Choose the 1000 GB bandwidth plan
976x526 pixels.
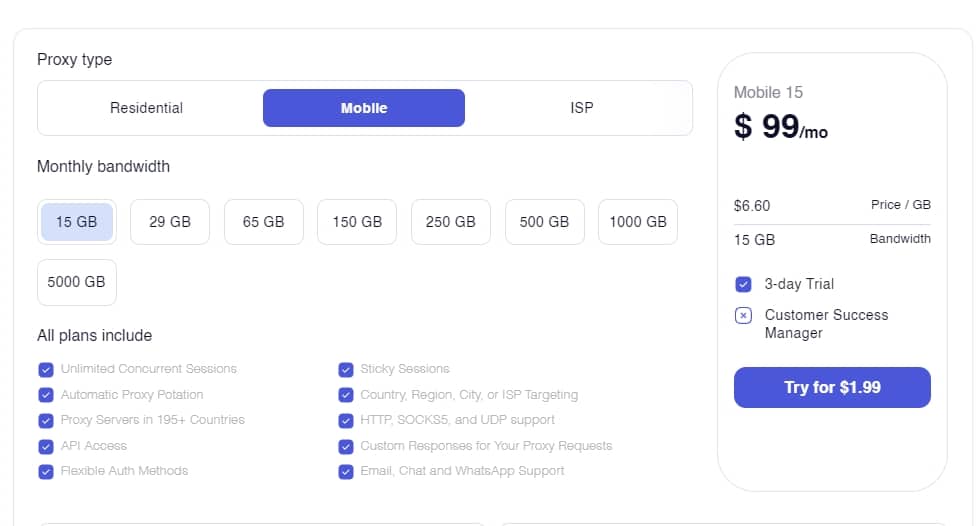(x=638, y=222)
